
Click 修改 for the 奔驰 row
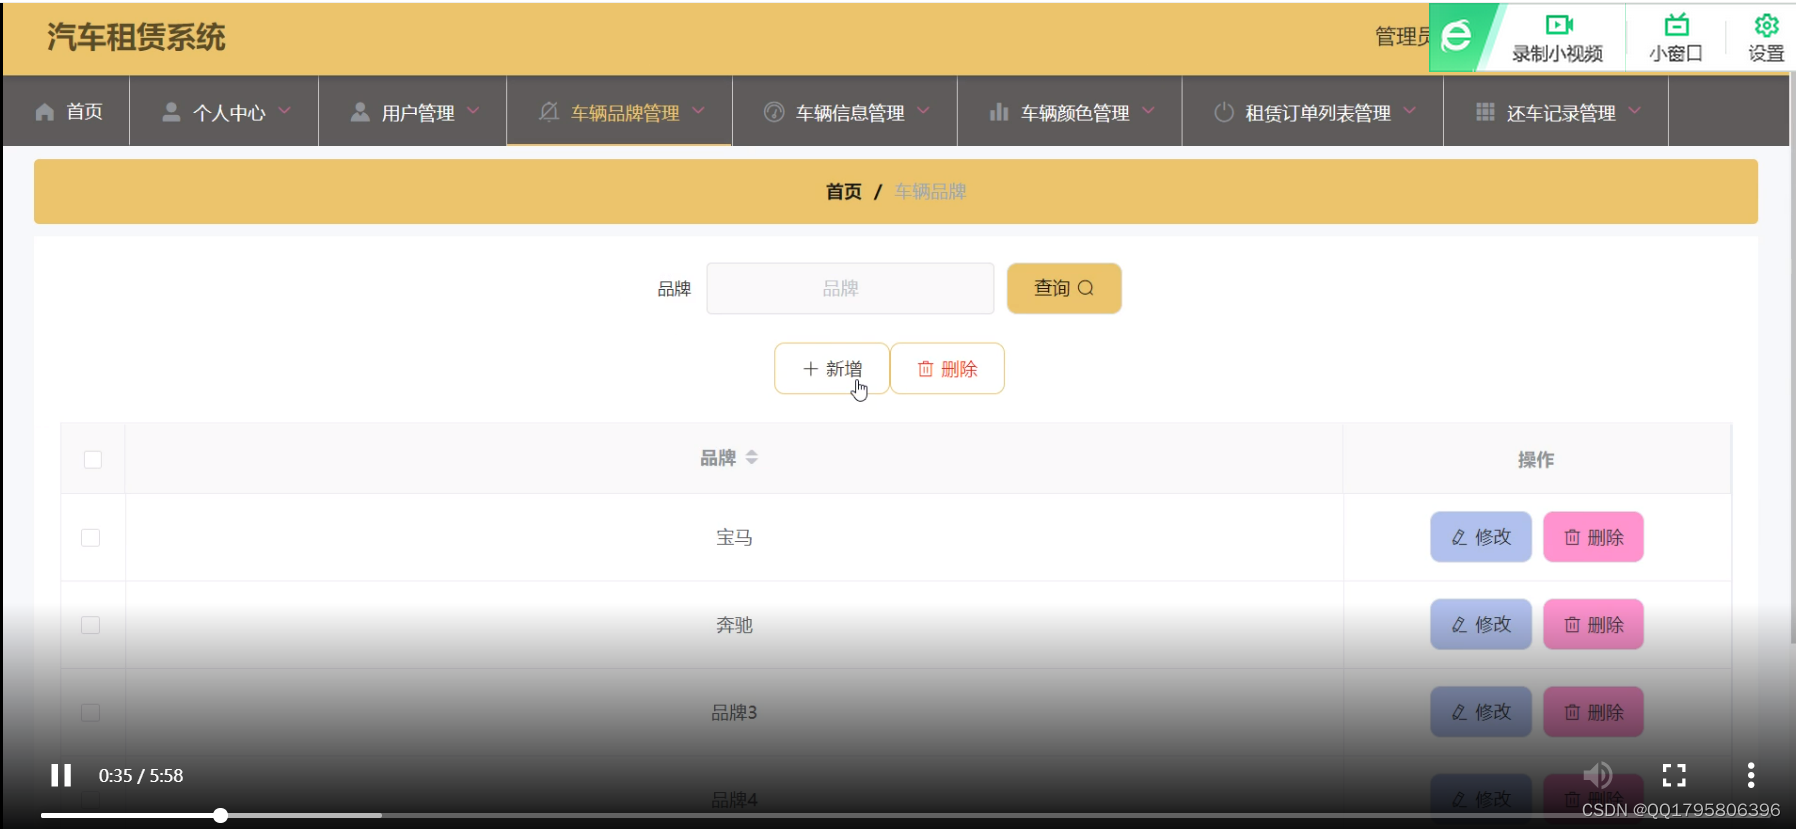[1481, 624]
